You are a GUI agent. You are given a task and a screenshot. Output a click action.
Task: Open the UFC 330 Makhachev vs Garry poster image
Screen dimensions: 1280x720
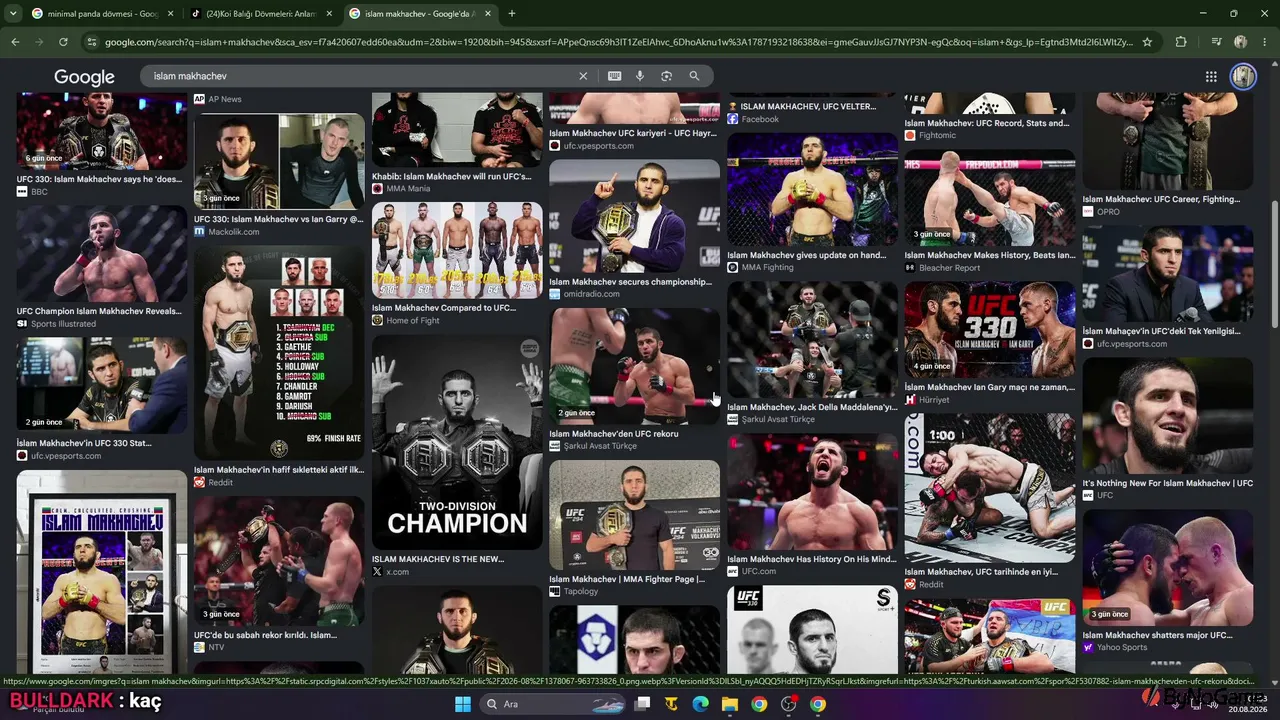[x=990, y=329]
